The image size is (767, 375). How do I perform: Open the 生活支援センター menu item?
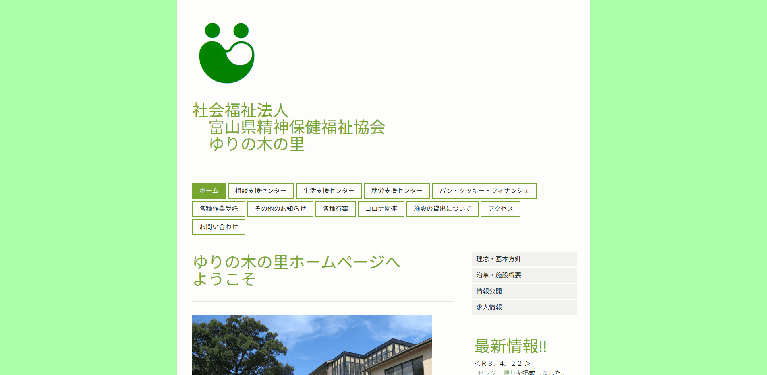pyautogui.click(x=329, y=191)
